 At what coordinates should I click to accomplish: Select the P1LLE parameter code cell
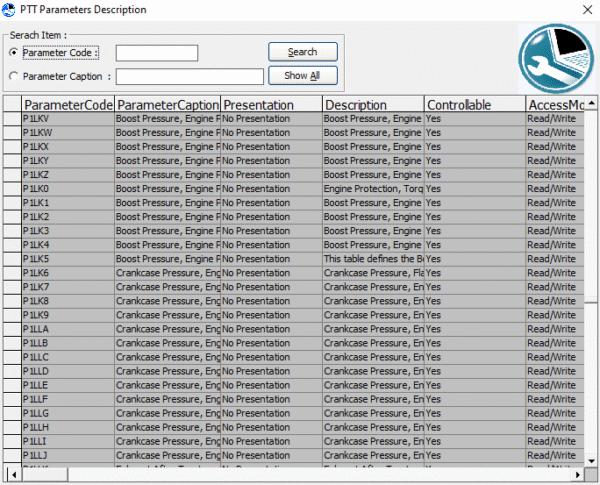(x=68, y=385)
